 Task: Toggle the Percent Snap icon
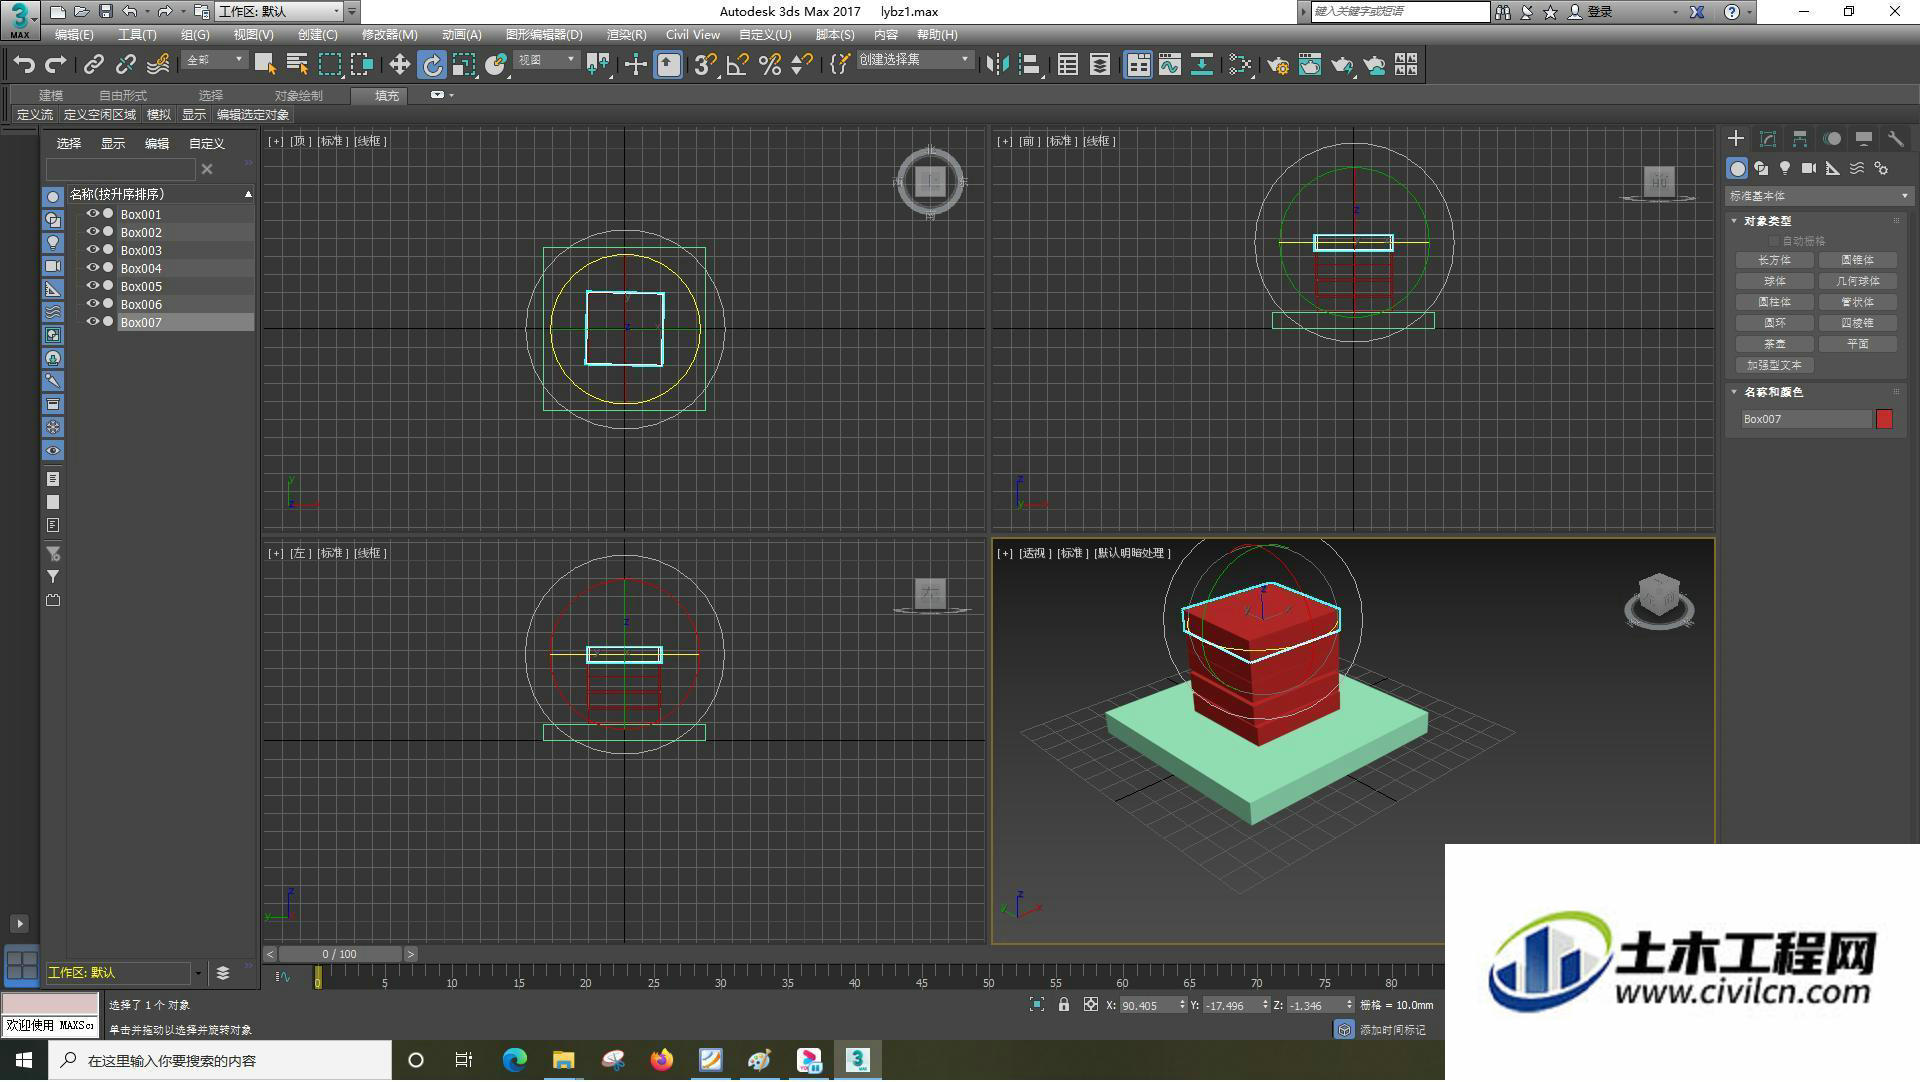click(x=770, y=65)
